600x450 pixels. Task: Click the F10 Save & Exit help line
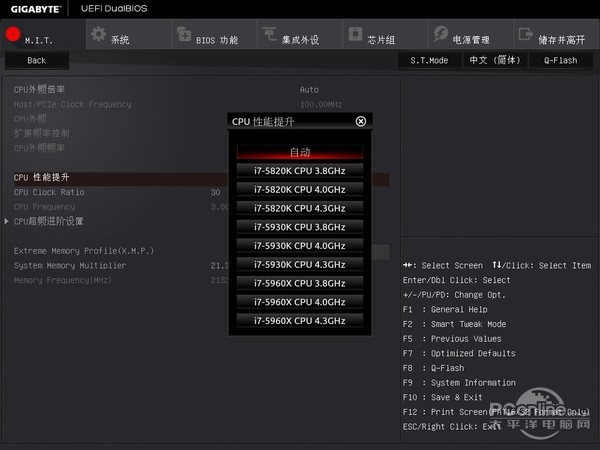point(443,397)
